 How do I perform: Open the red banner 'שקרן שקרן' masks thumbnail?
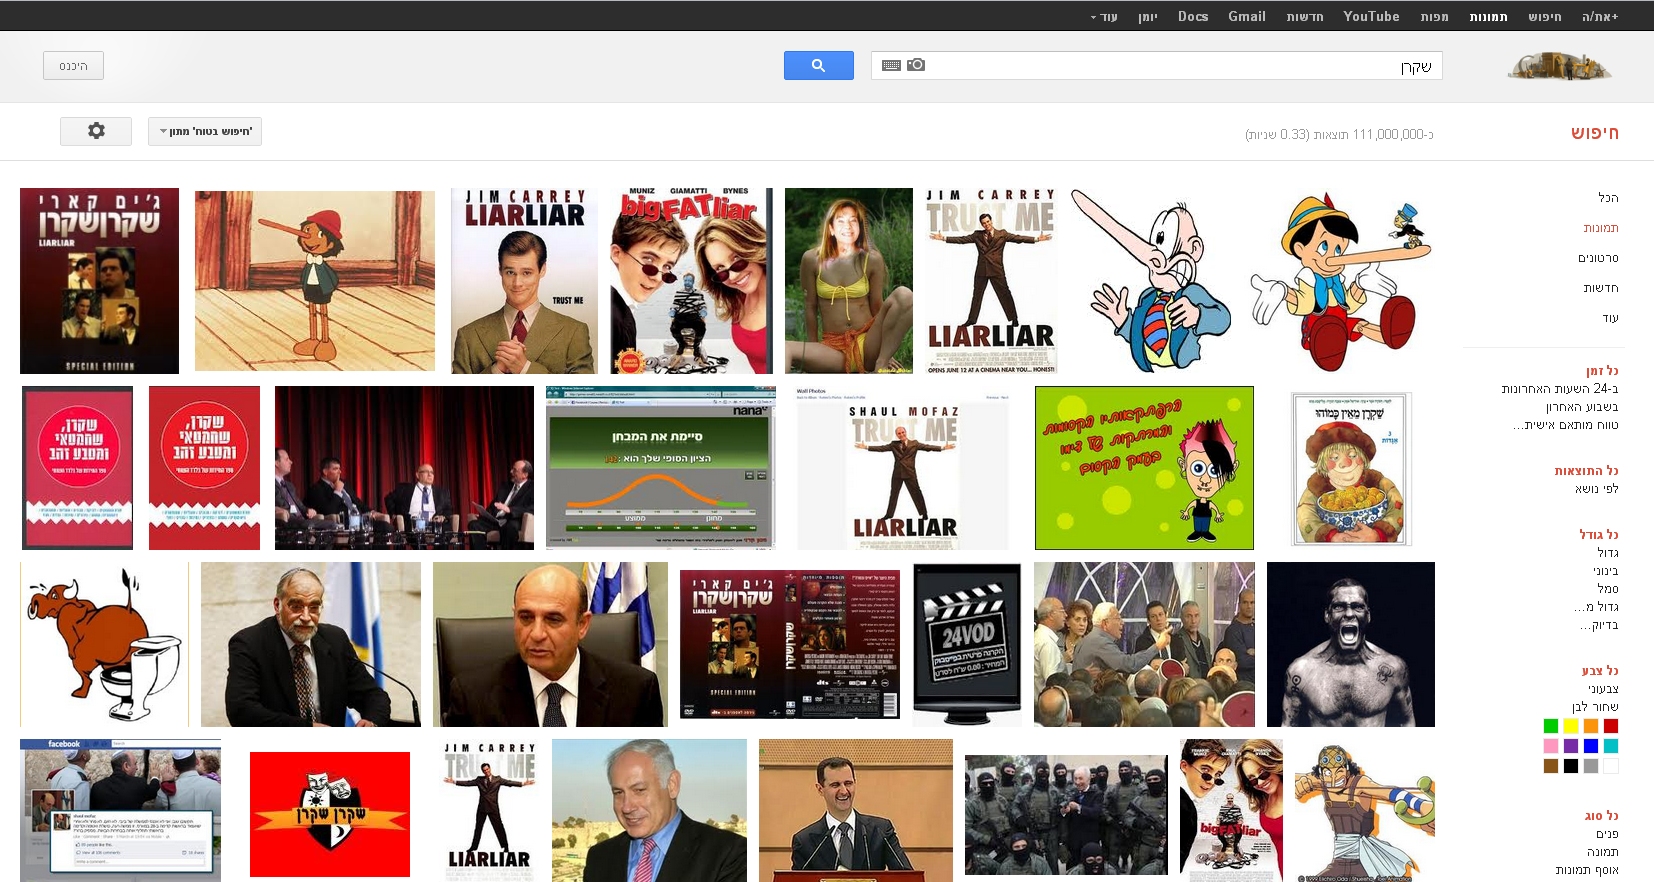tap(330, 814)
